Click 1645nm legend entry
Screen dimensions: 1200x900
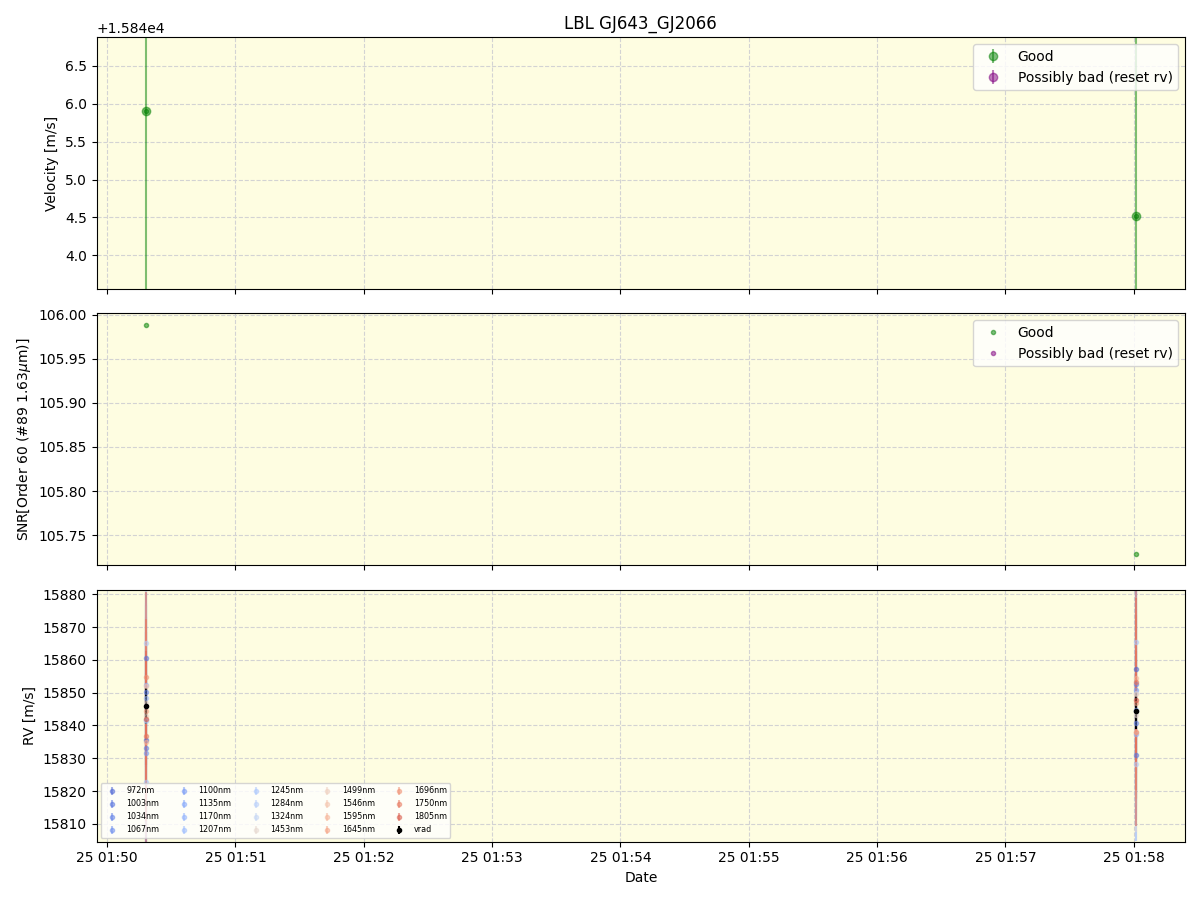point(348,829)
